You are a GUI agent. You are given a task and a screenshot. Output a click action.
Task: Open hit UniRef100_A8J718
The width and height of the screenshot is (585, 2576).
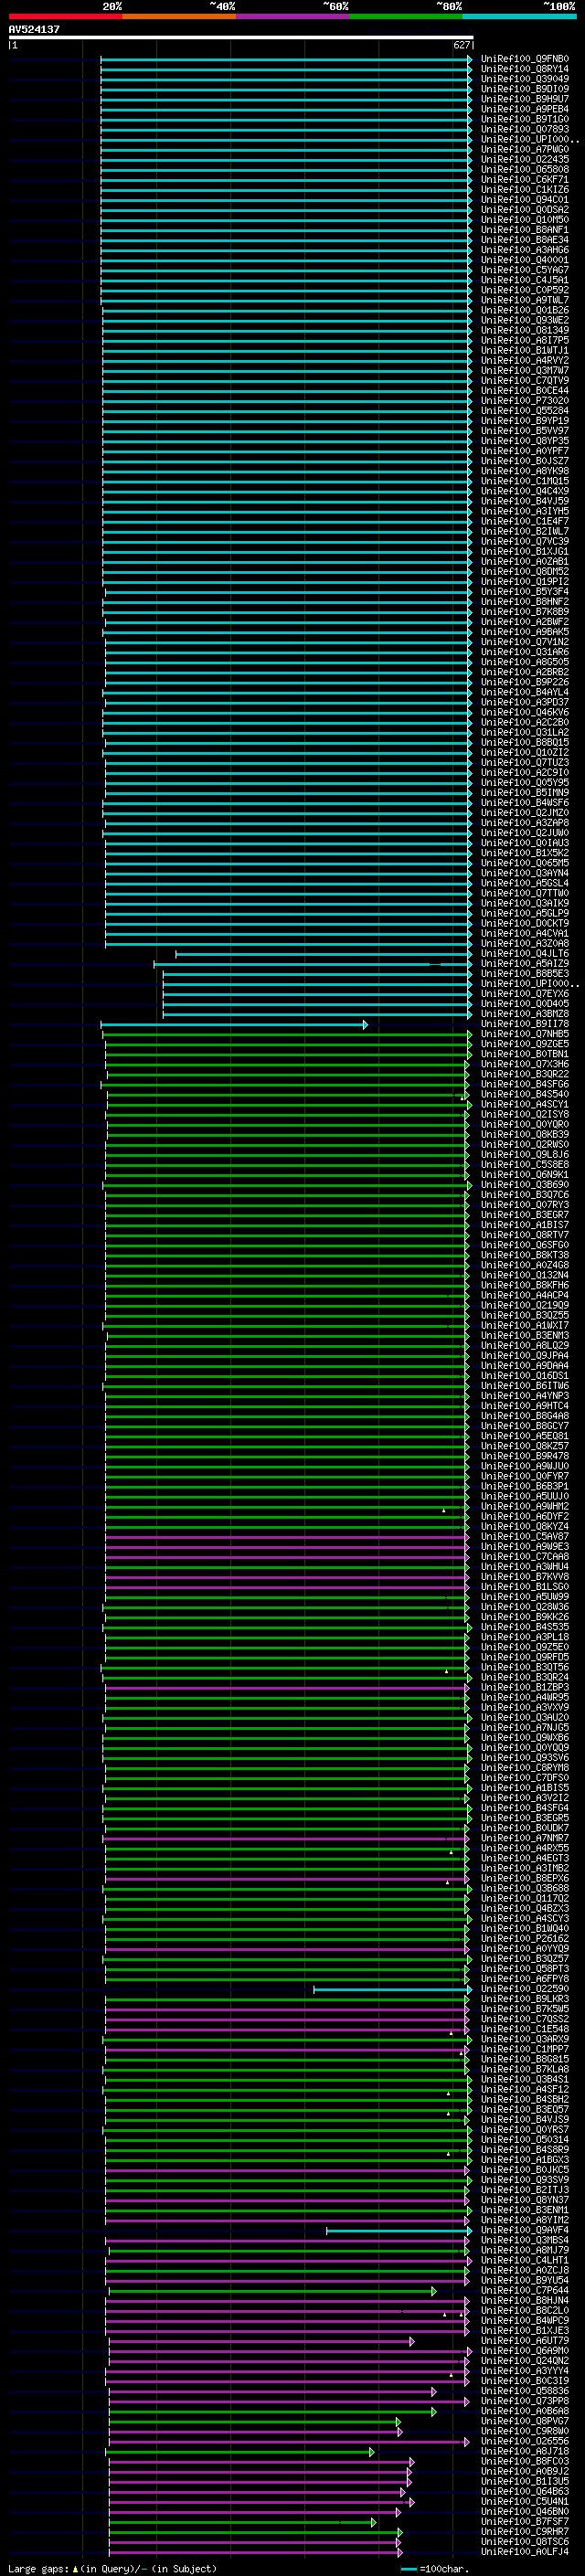(524, 2451)
